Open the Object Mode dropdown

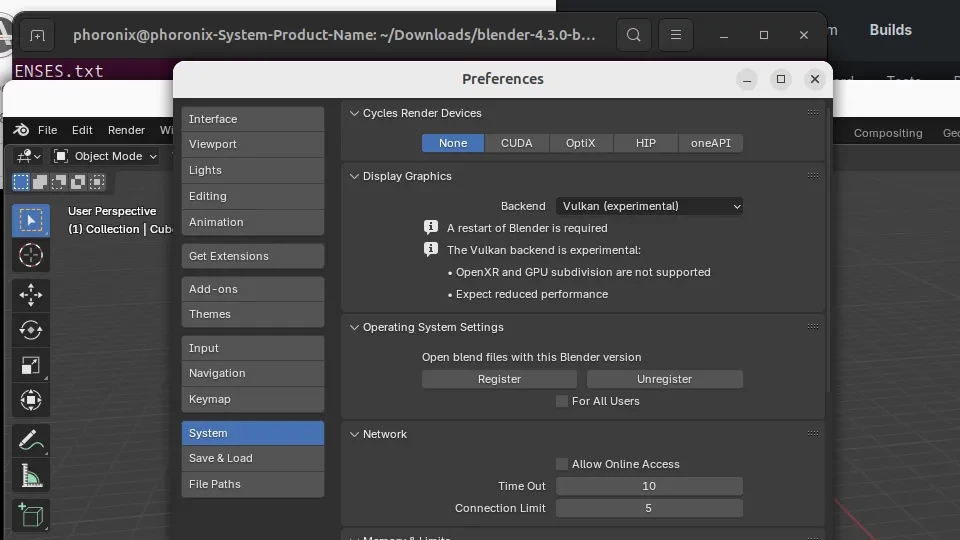tap(106, 156)
